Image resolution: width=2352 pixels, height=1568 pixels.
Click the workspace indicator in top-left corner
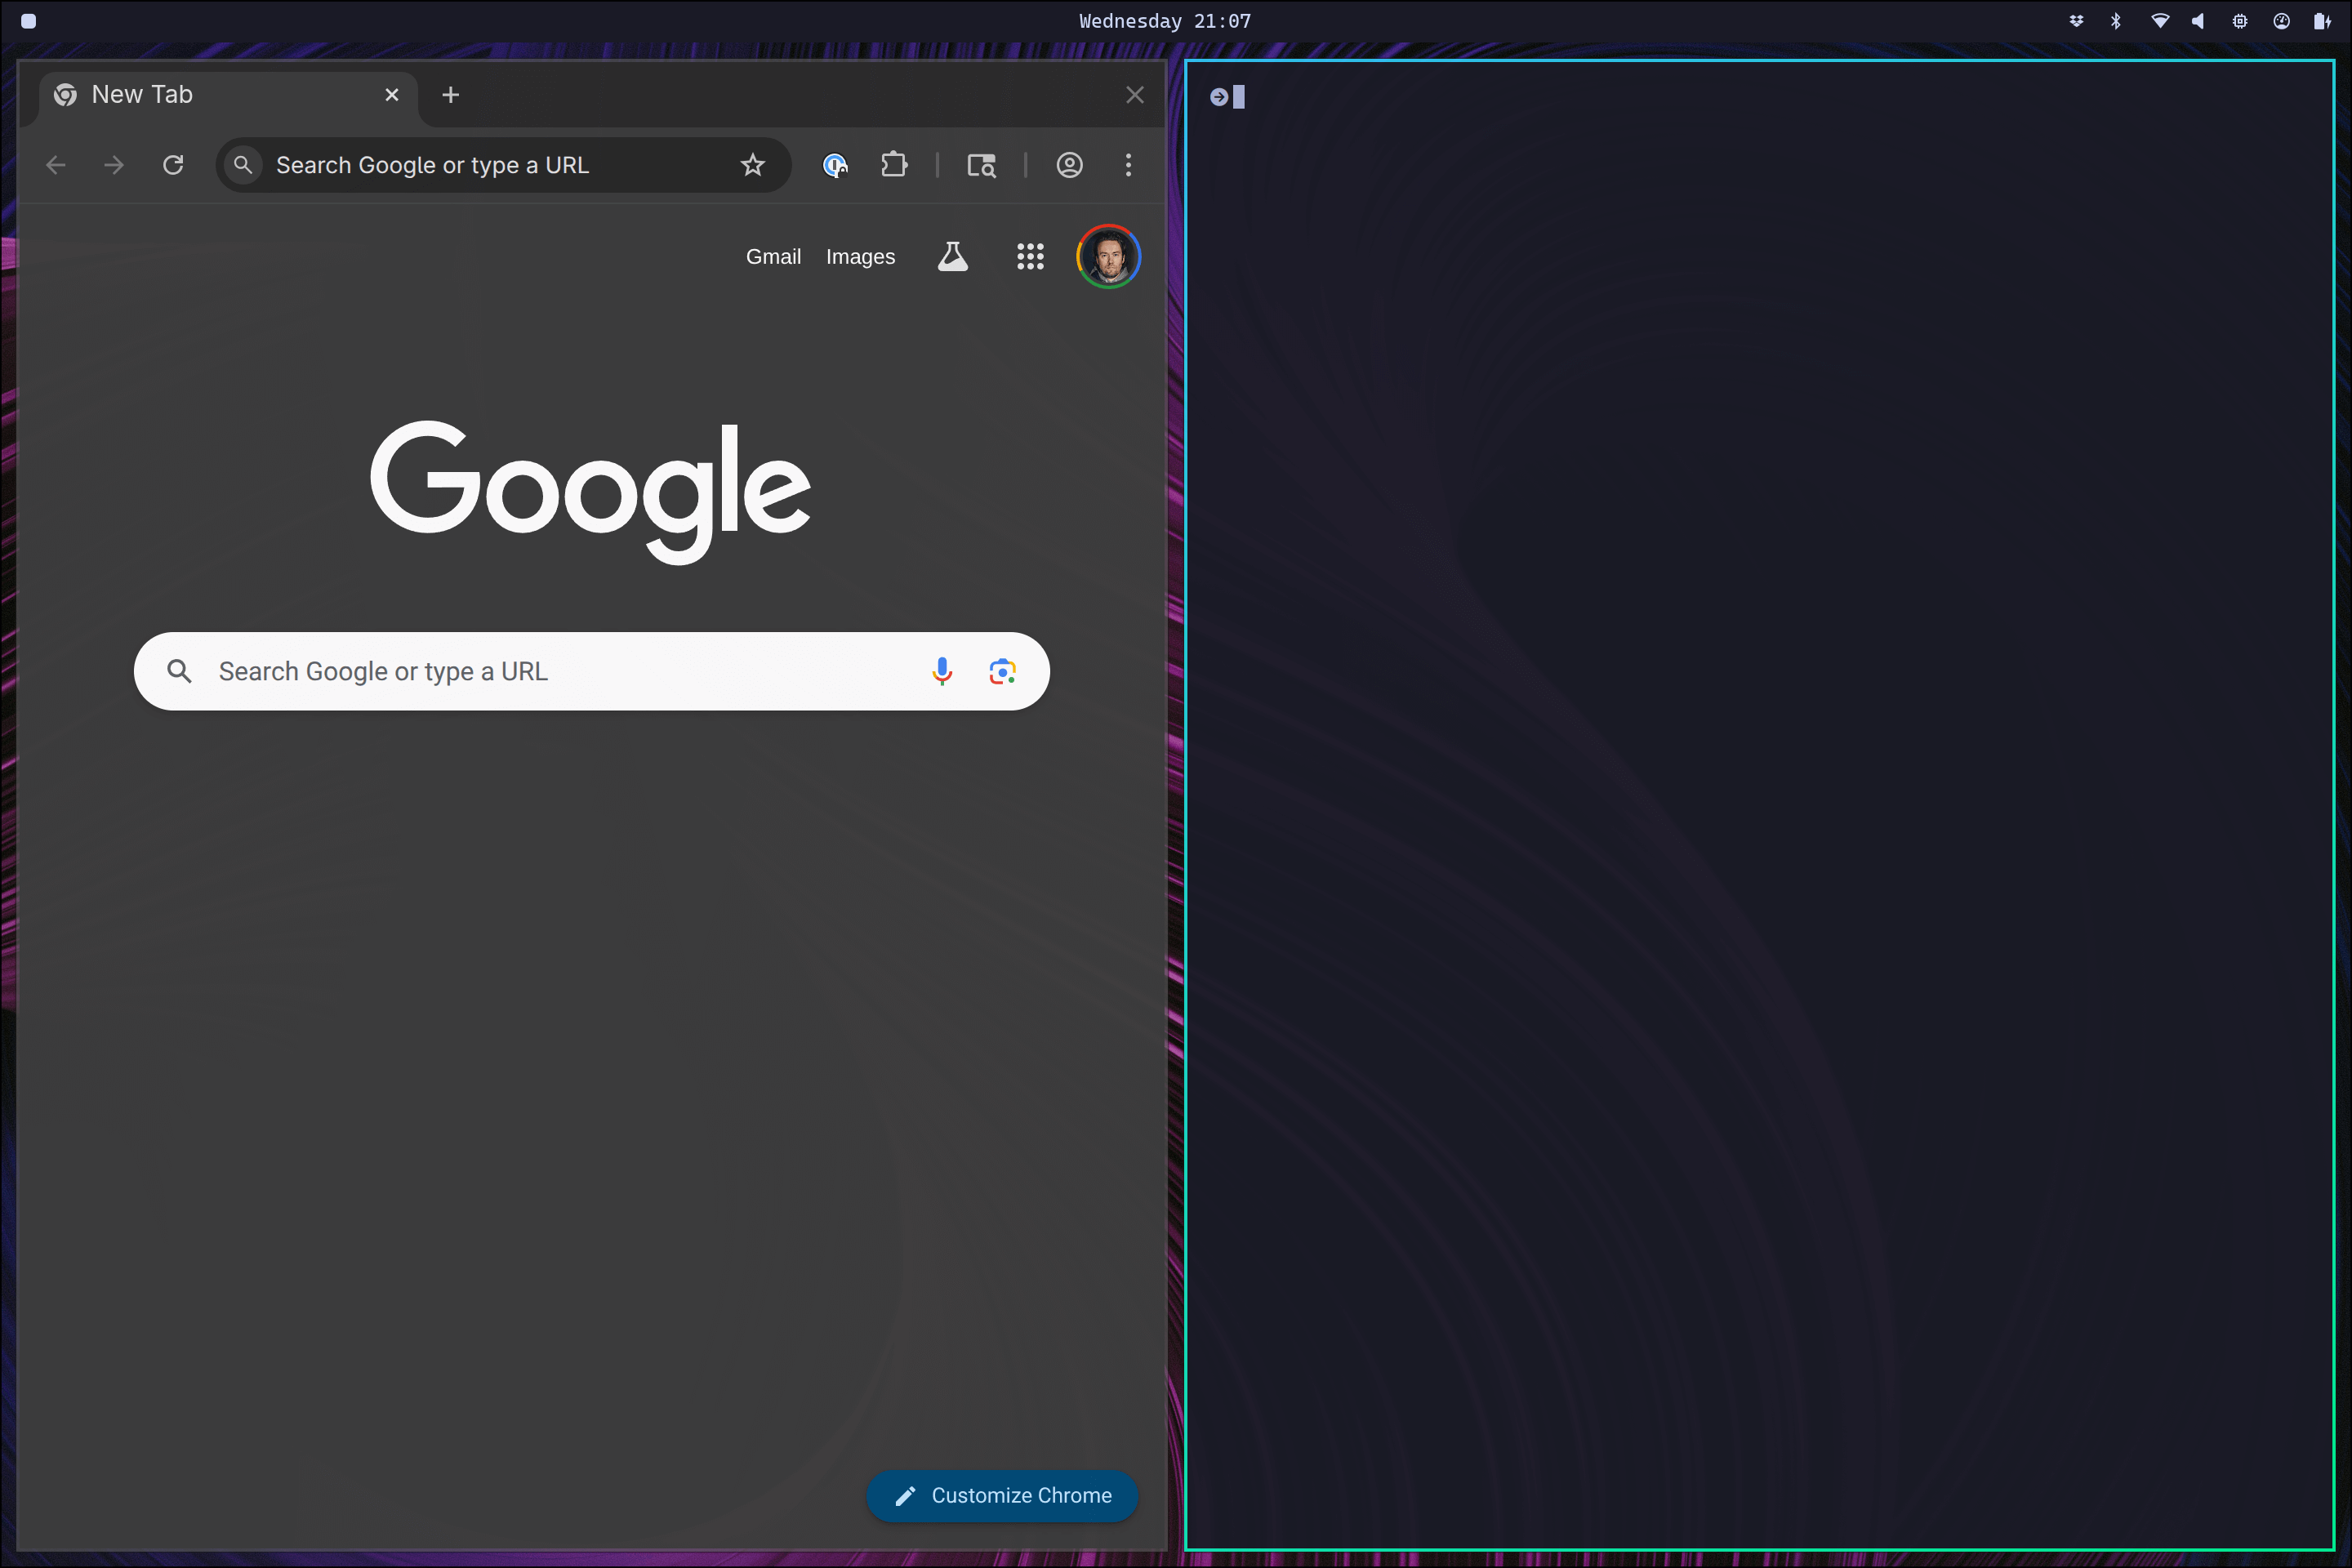(29, 21)
